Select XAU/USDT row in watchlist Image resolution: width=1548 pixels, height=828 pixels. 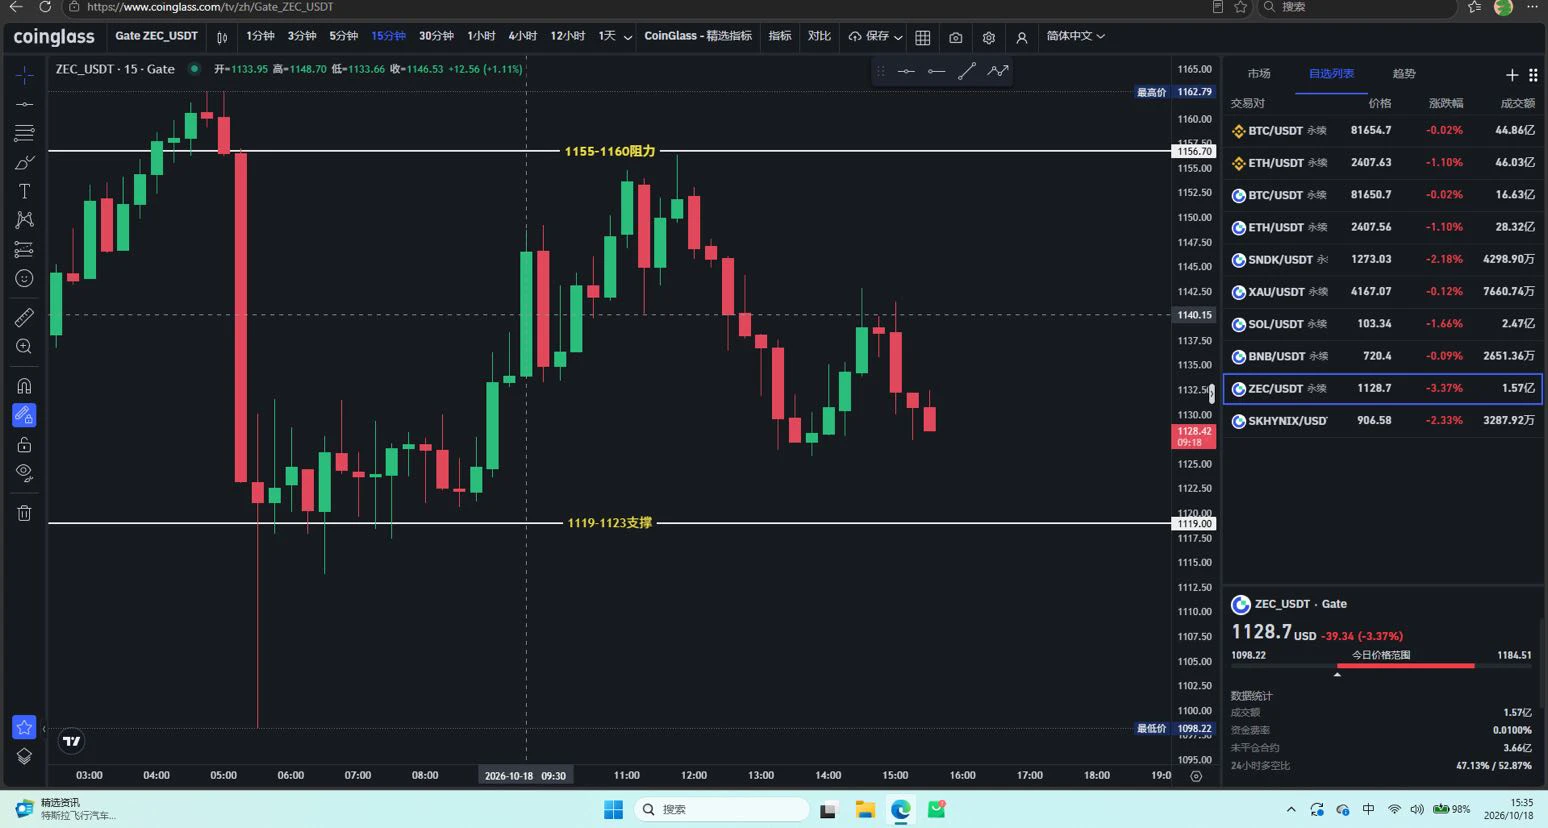pos(1383,292)
